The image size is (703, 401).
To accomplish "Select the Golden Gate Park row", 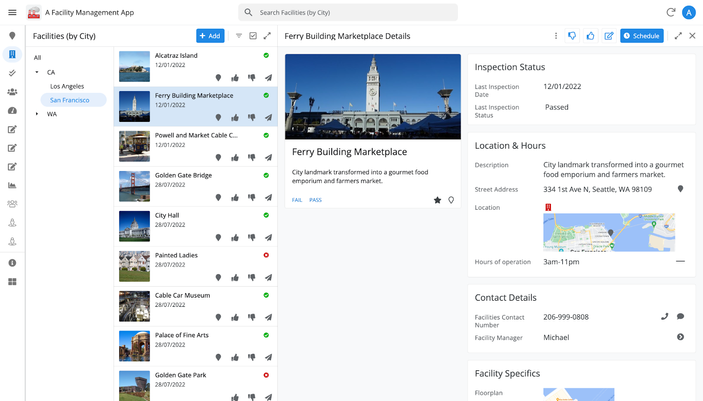I will [x=196, y=384].
